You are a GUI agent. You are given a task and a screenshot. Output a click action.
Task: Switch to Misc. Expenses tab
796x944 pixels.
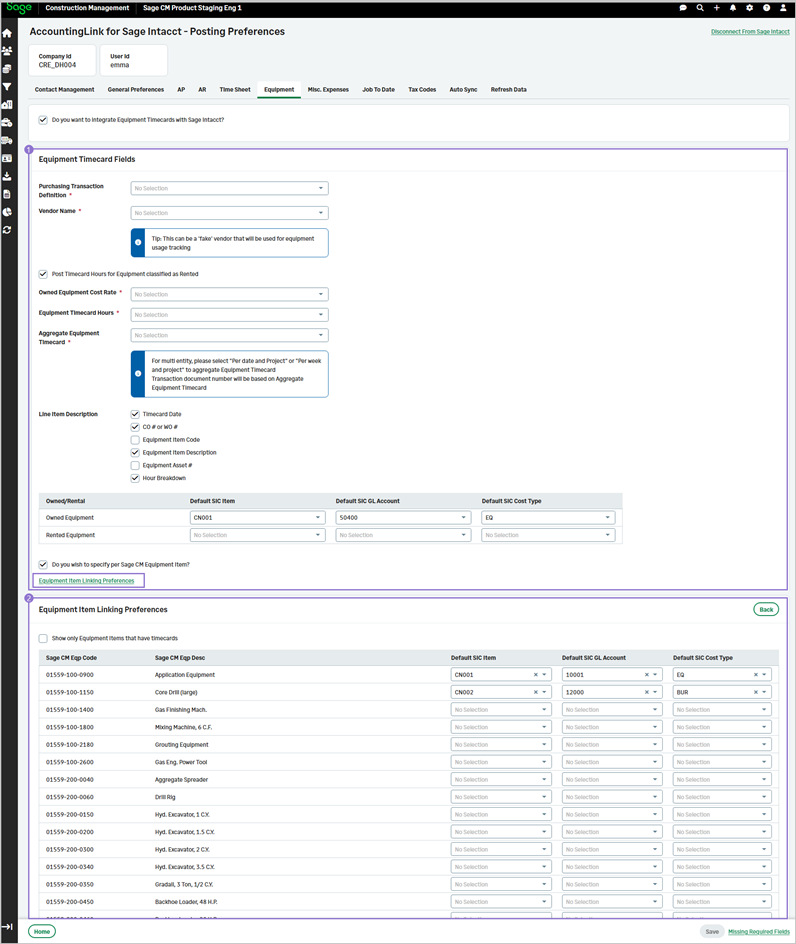pyautogui.click(x=328, y=90)
